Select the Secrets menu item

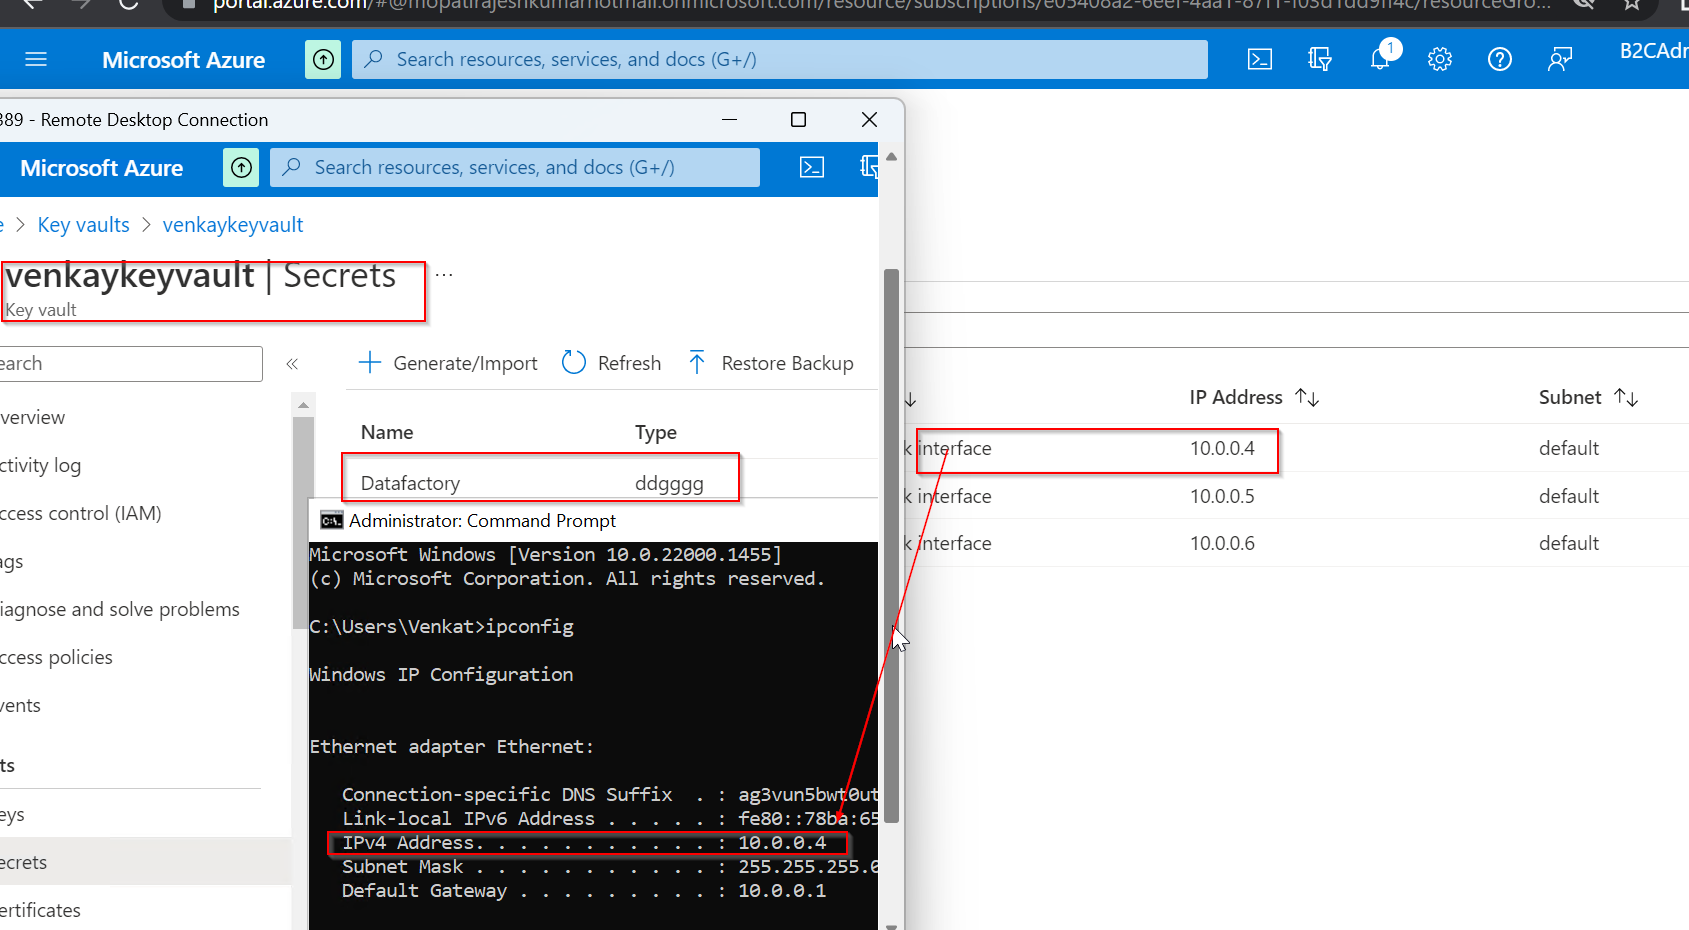pyautogui.click(x=145, y=862)
